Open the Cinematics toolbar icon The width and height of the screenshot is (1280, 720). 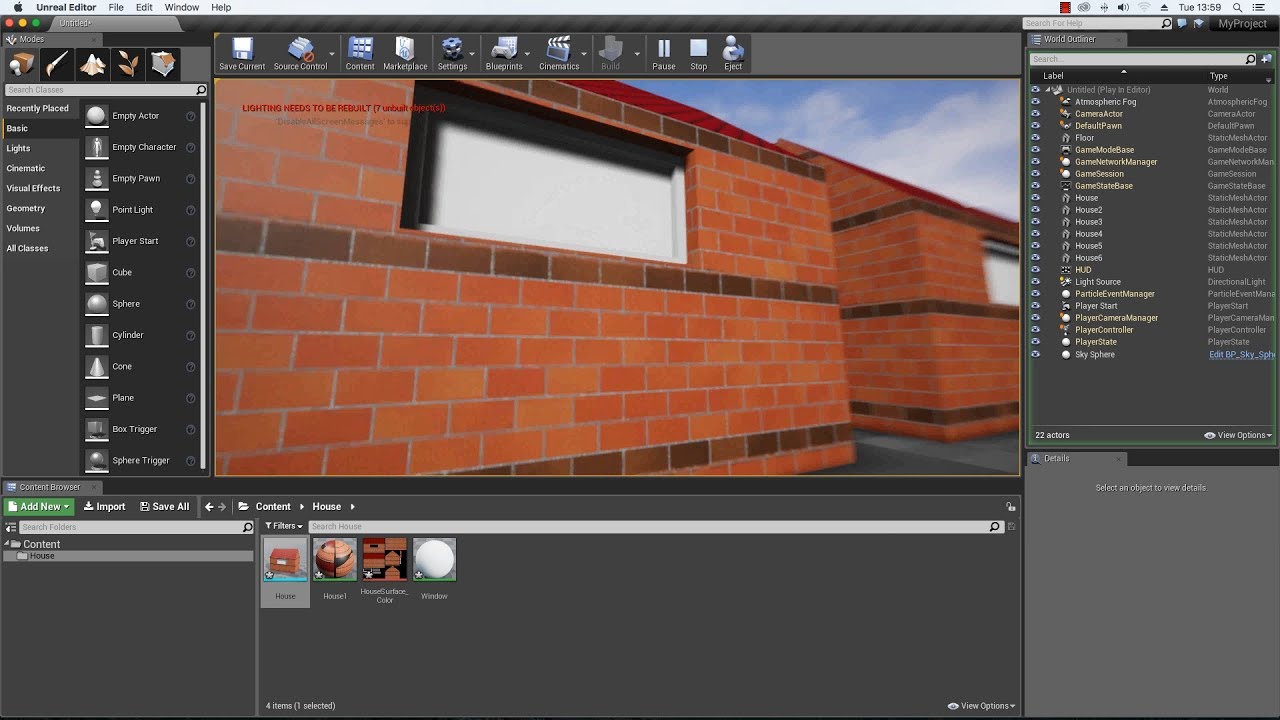[x=559, y=48]
